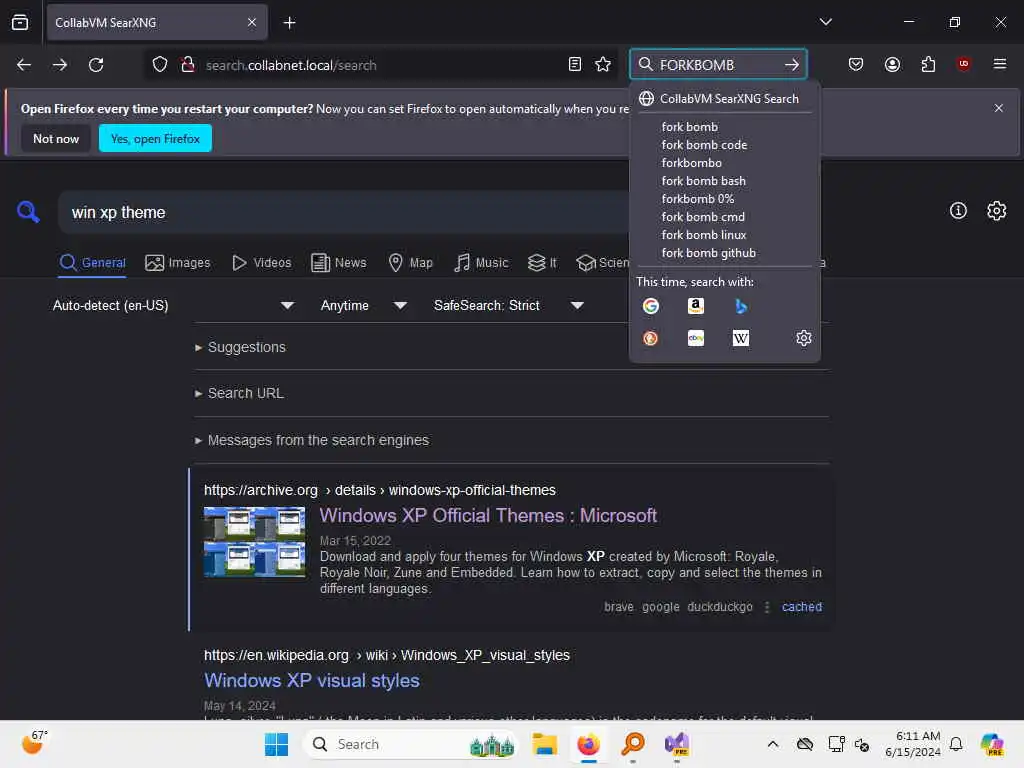Expand the Suggestions section
Screen dimensions: 1024x768
click(x=240, y=347)
